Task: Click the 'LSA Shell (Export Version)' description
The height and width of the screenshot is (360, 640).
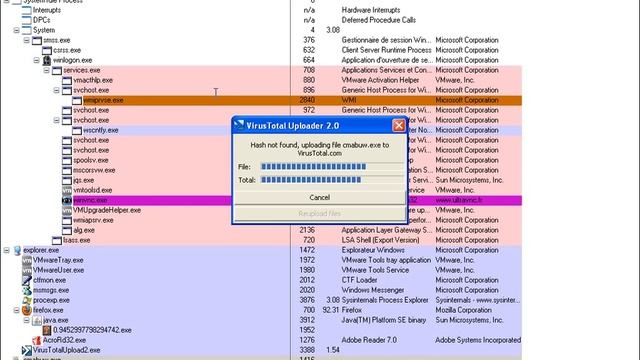Action: coord(380,240)
